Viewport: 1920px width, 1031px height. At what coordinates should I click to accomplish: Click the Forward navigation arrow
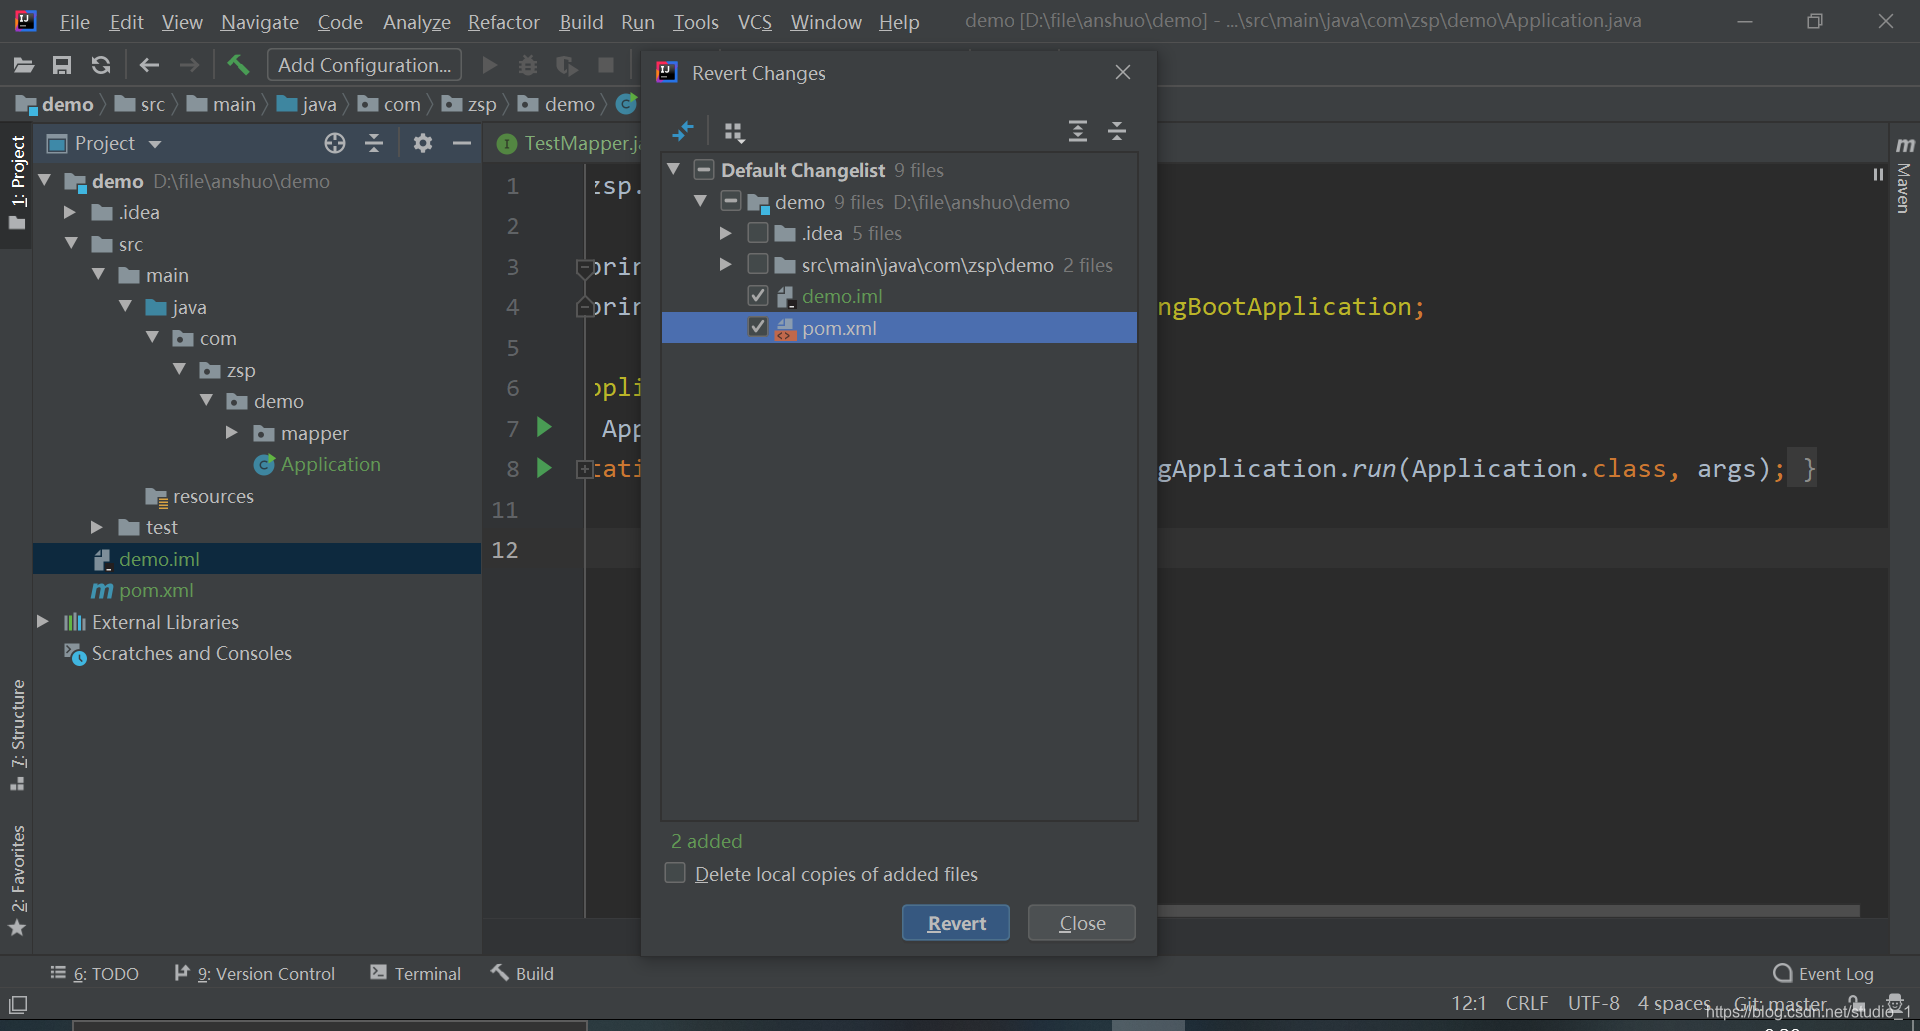pos(189,65)
